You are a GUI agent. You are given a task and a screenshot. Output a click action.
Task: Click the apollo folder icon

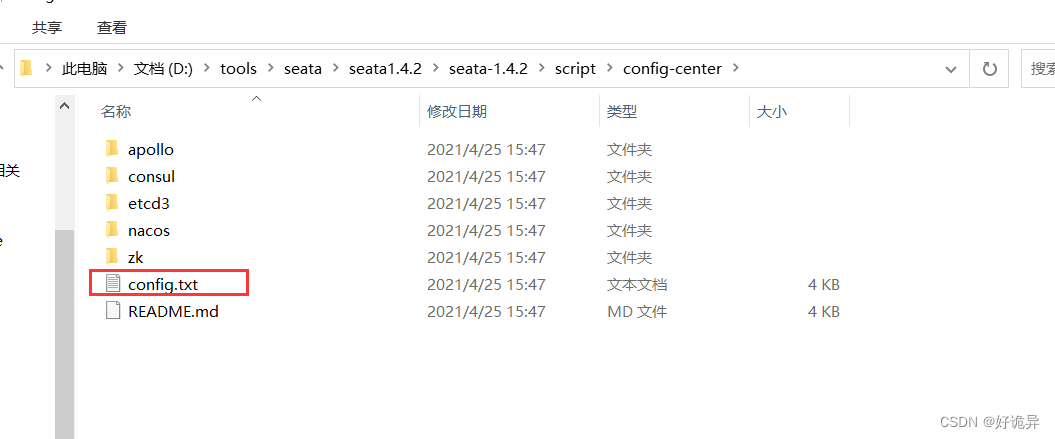point(112,149)
